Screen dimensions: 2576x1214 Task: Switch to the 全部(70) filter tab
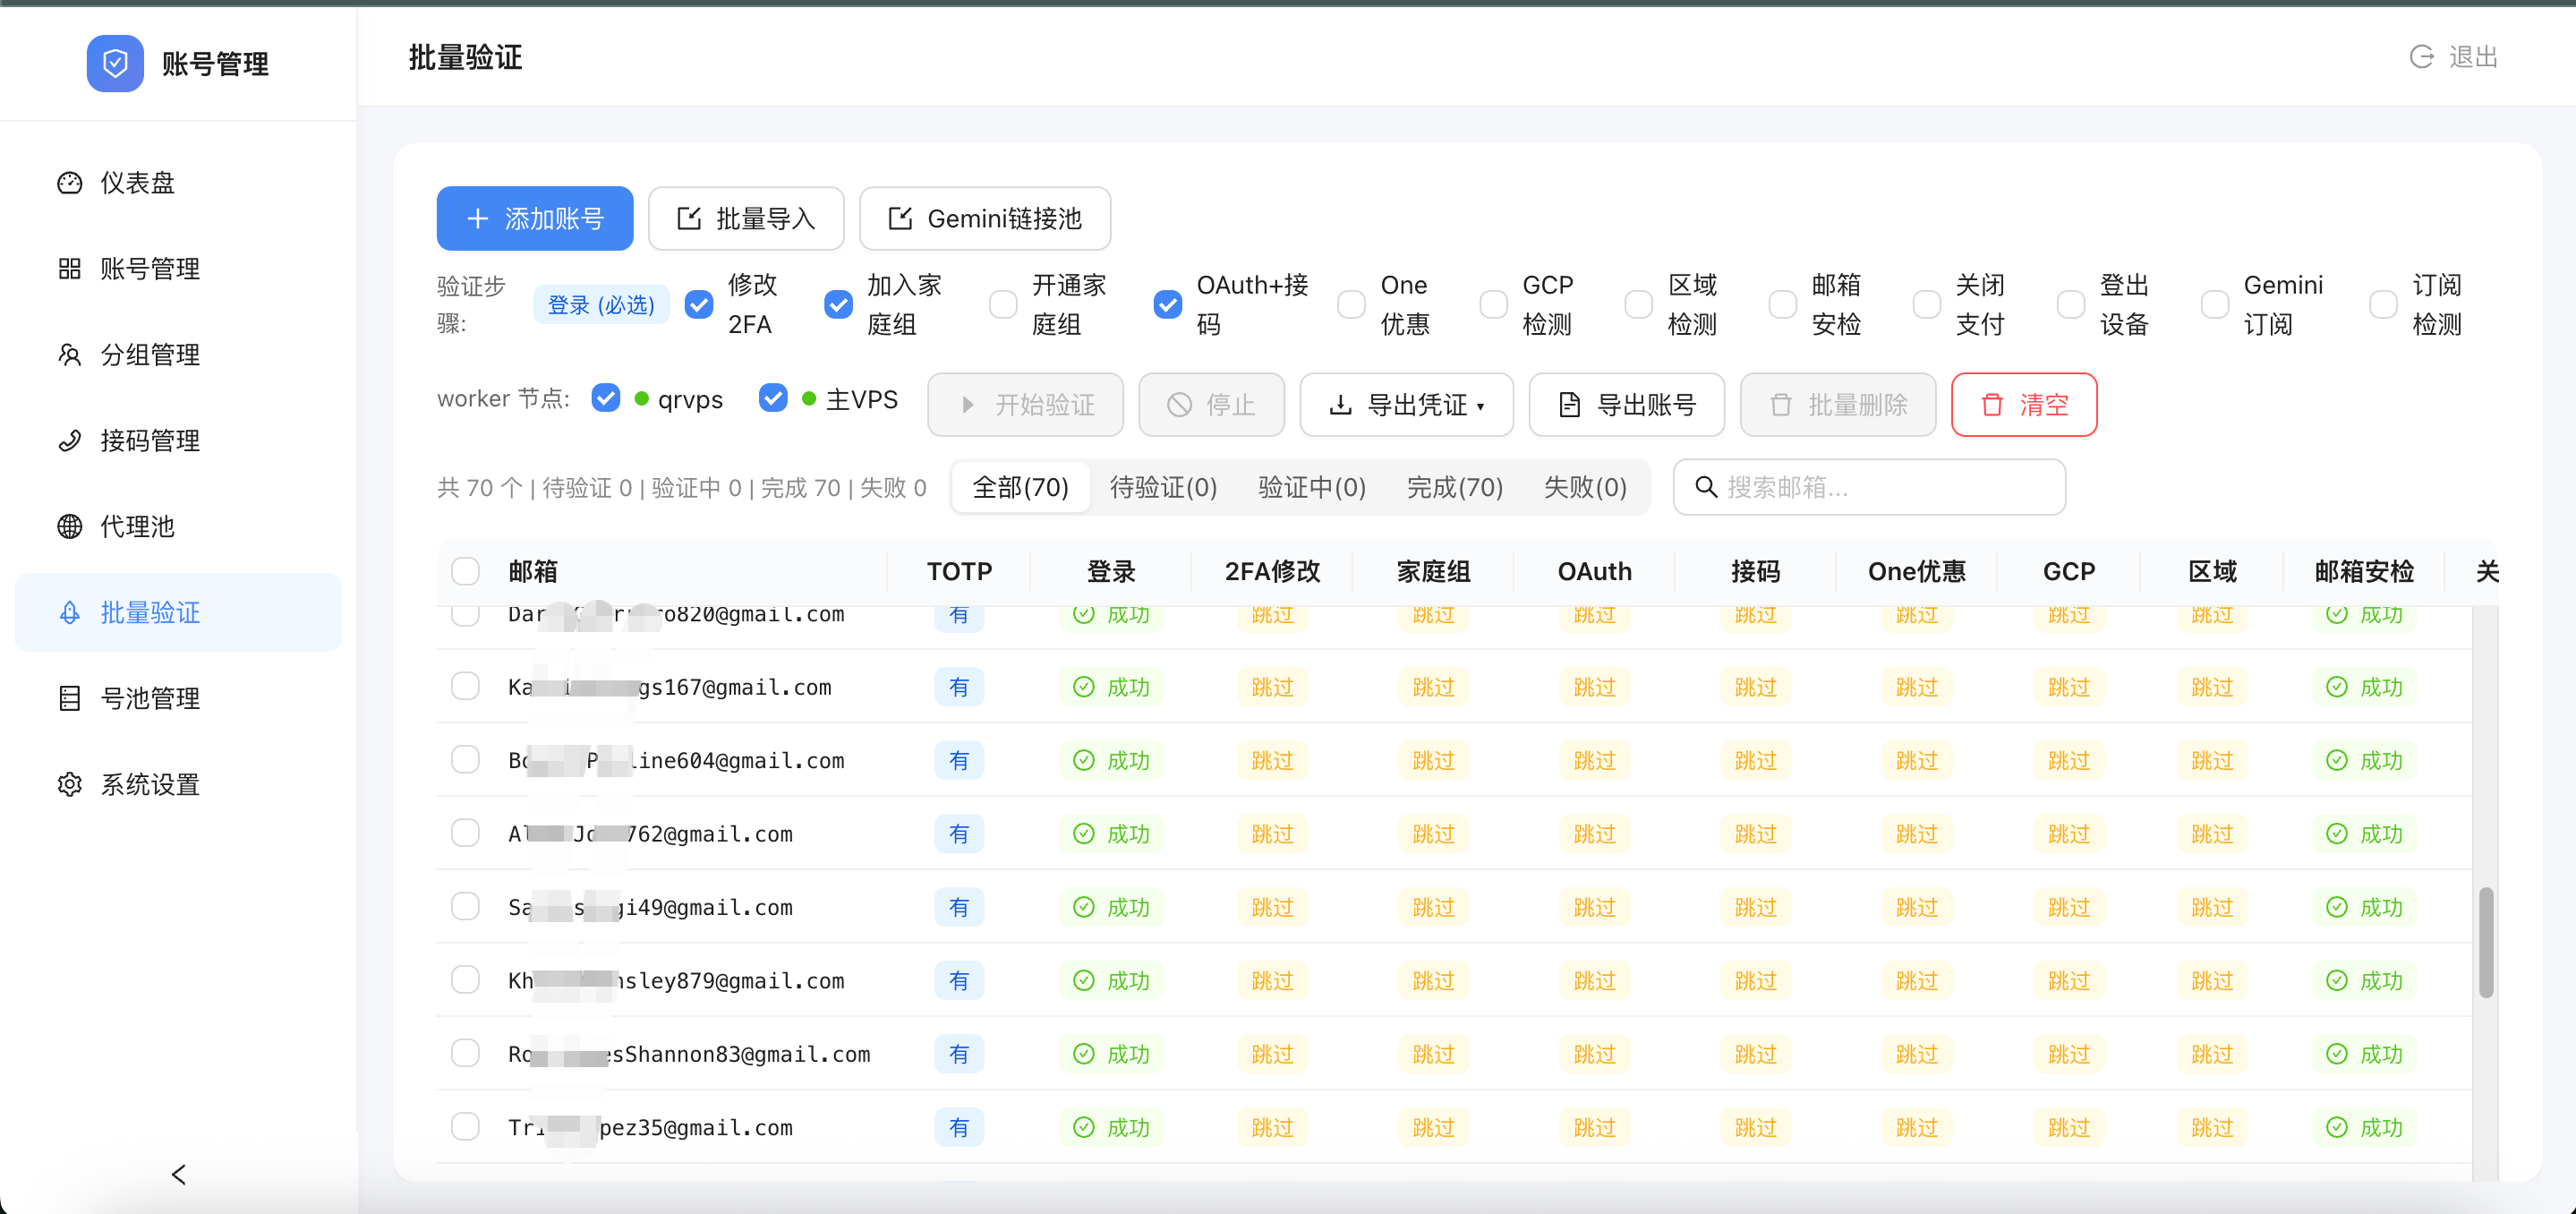(x=1020, y=487)
